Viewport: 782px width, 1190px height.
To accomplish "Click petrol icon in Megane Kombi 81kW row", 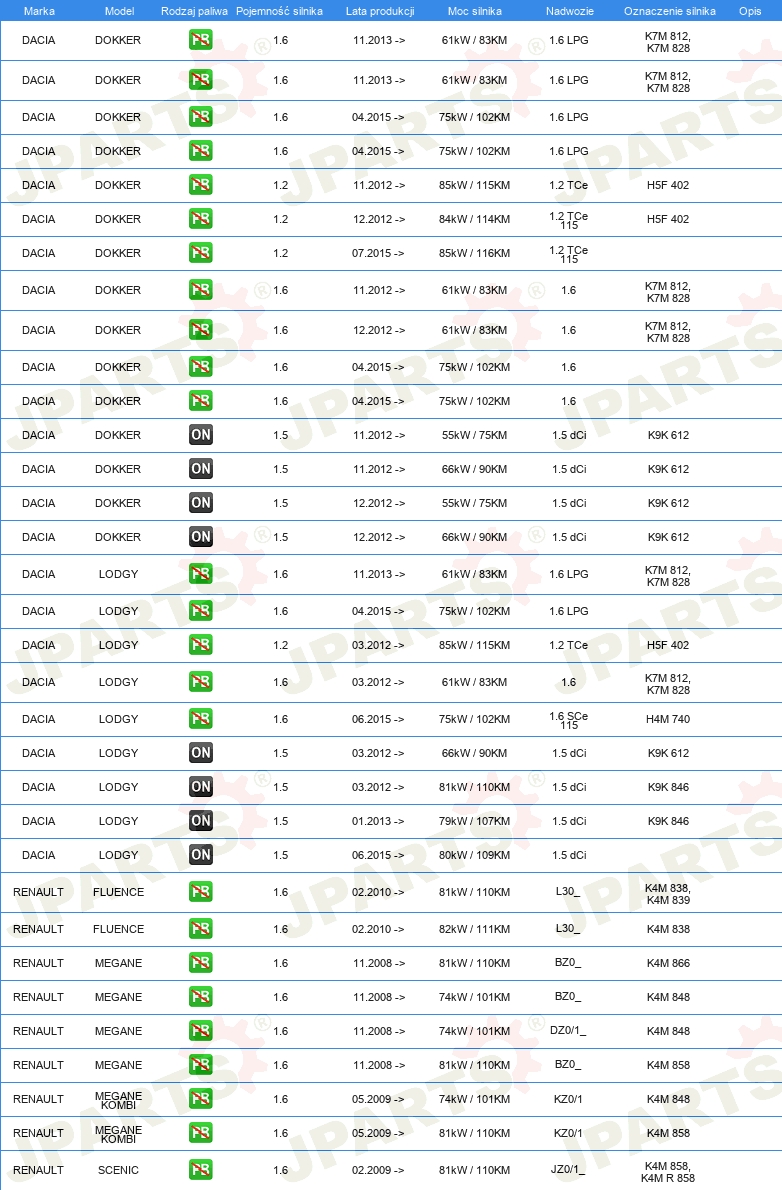I will pos(200,1133).
